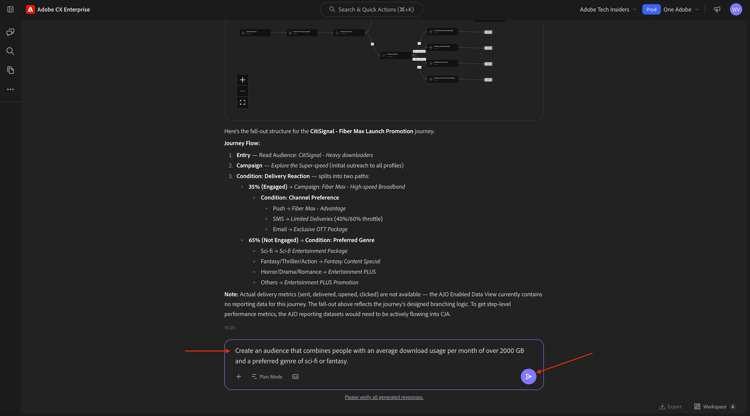Viewport: 750px width, 416px height.
Task: Click 'Limited Deliveries' SMS text
Action: click(311, 219)
